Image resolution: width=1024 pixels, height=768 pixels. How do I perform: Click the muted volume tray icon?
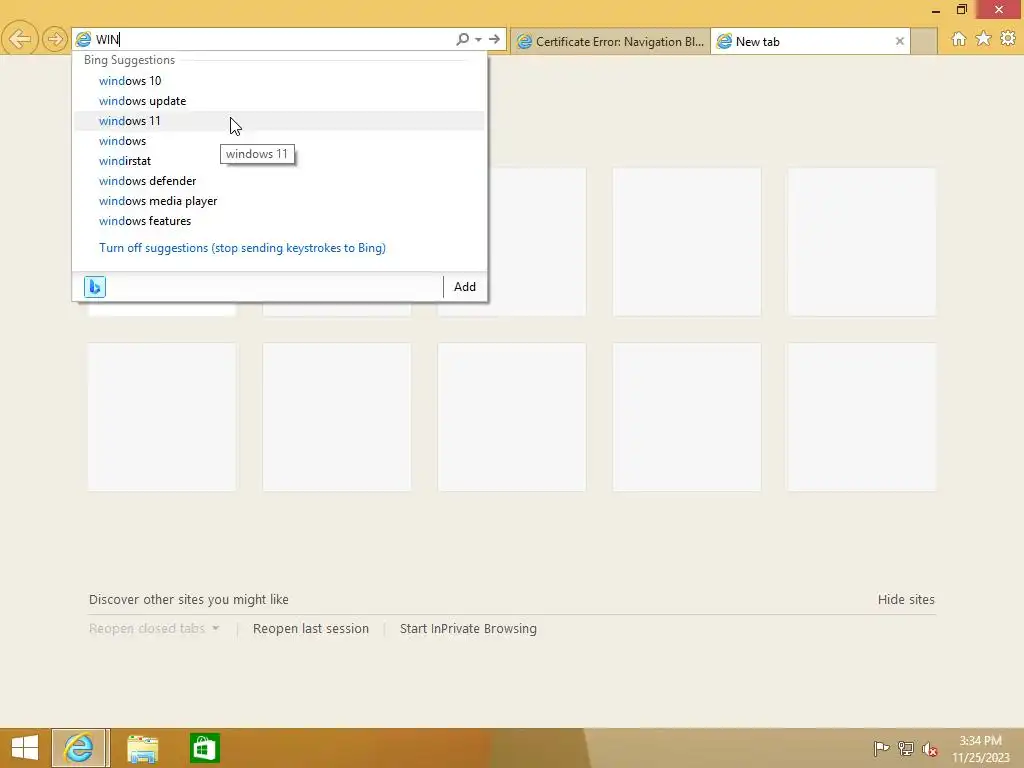(x=929, y=748)
